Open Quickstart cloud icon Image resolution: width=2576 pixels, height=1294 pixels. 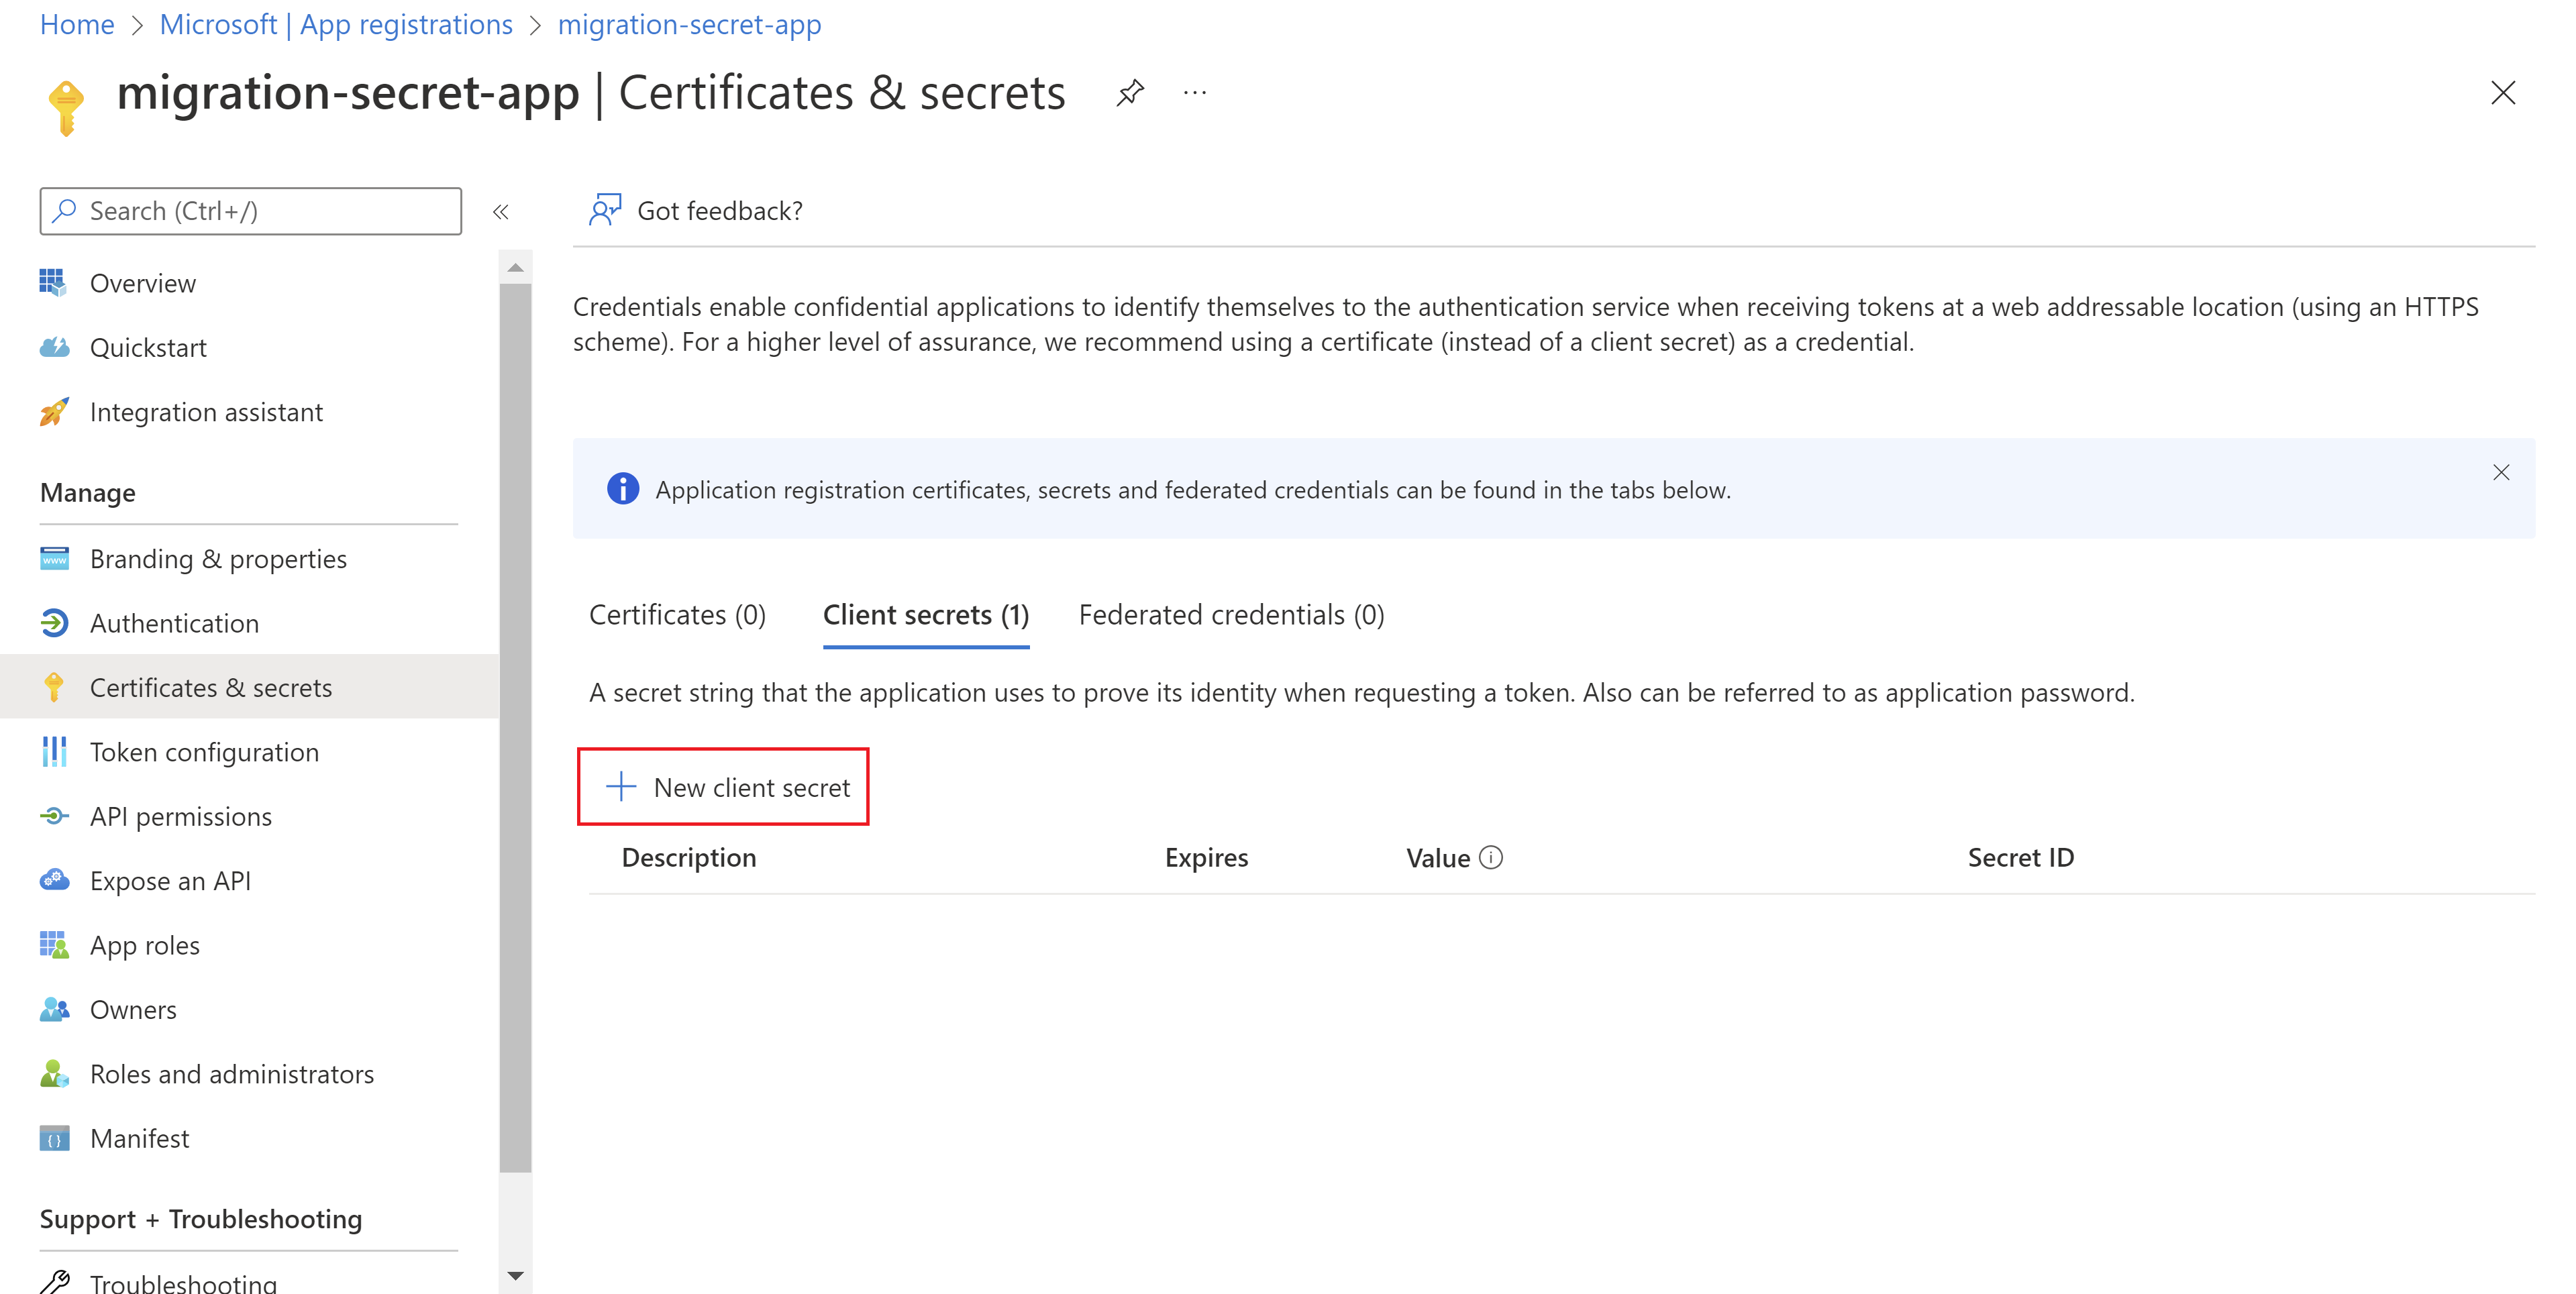[54, 347]
